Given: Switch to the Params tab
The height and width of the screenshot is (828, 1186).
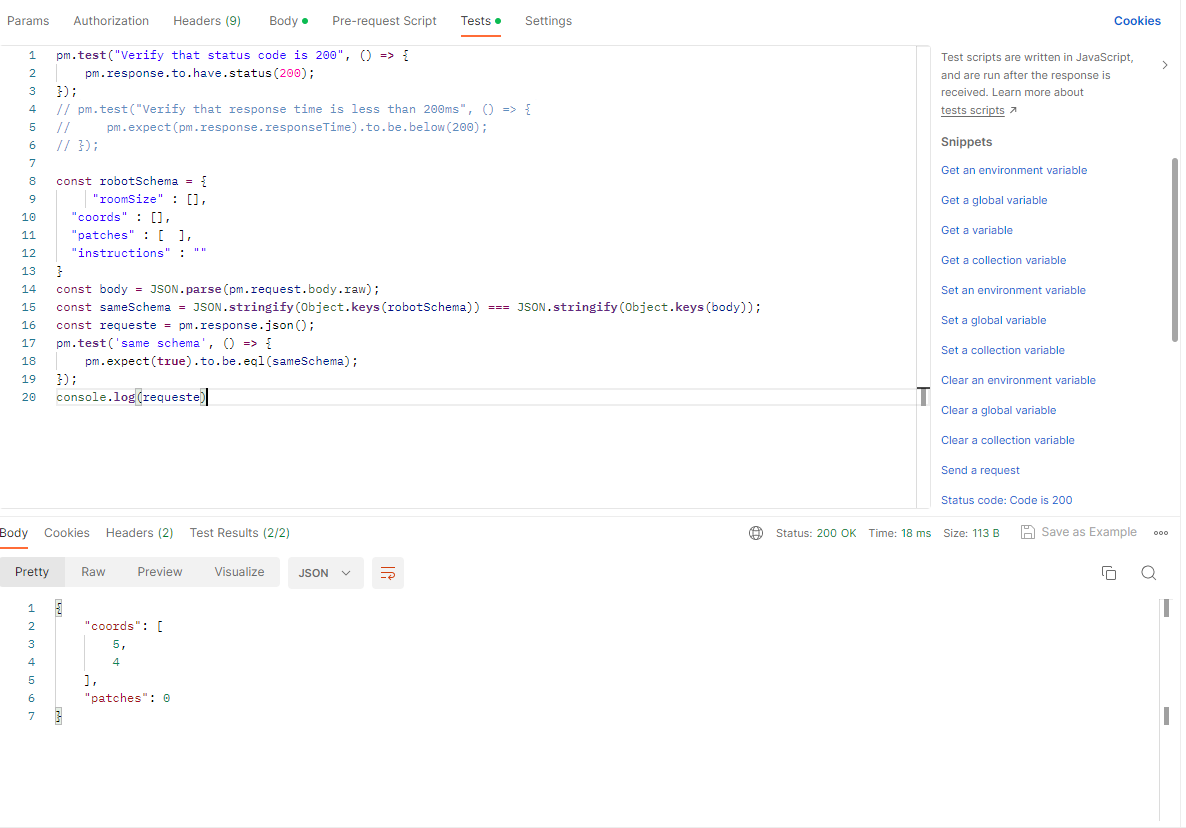Looking at the screenshot, I should (28, 21).
